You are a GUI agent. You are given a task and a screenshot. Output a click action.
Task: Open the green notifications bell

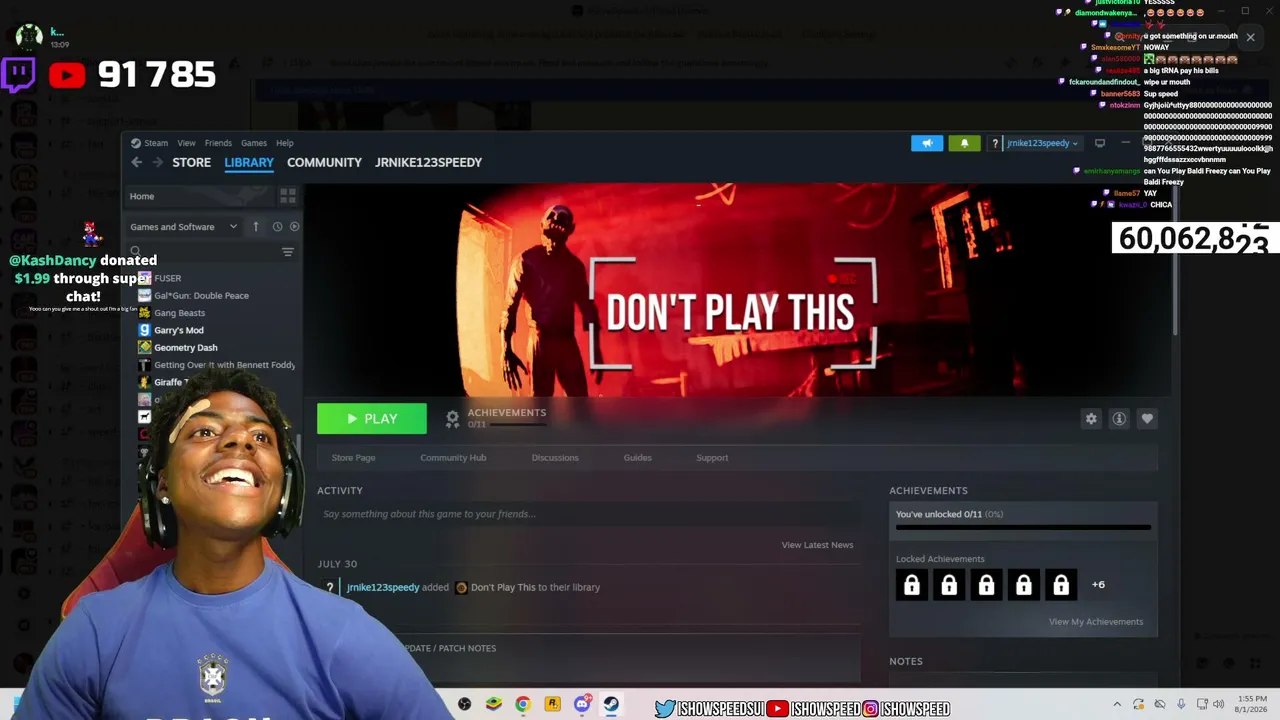pyautogui.click(x=964, y=143)
